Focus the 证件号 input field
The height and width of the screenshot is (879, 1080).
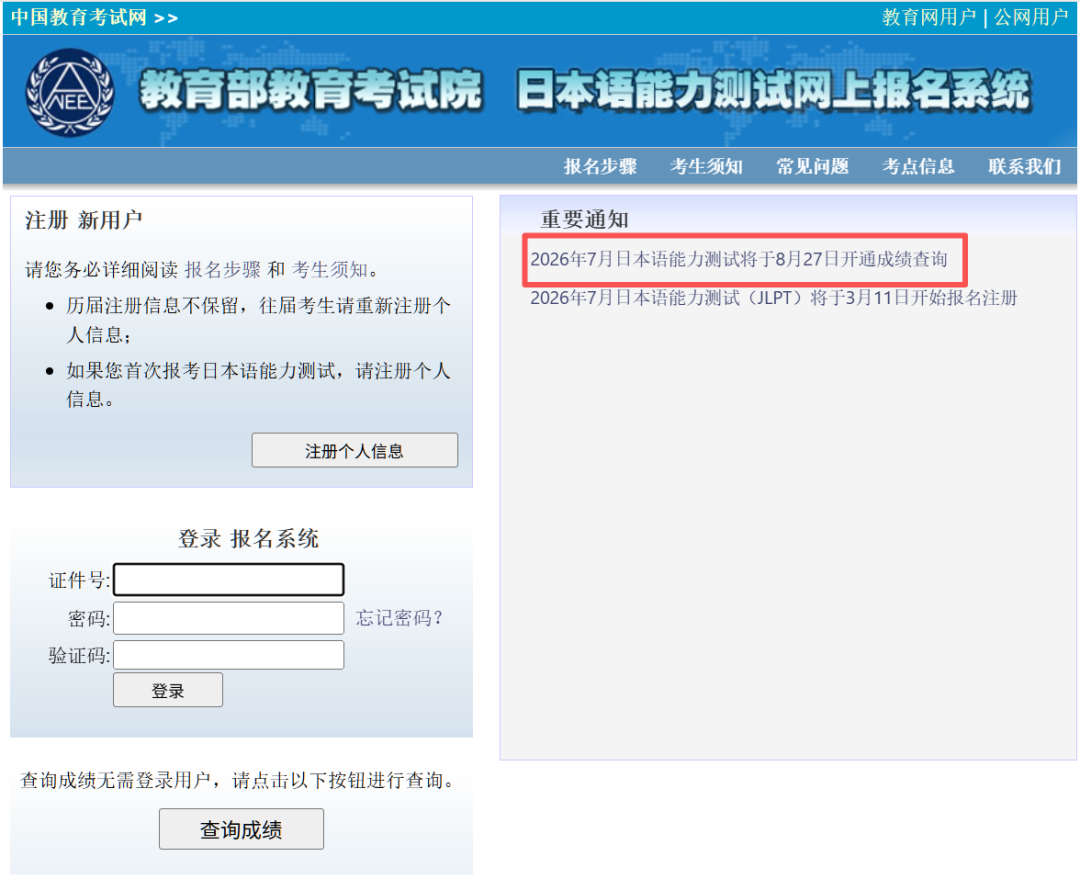click(229, 579)
